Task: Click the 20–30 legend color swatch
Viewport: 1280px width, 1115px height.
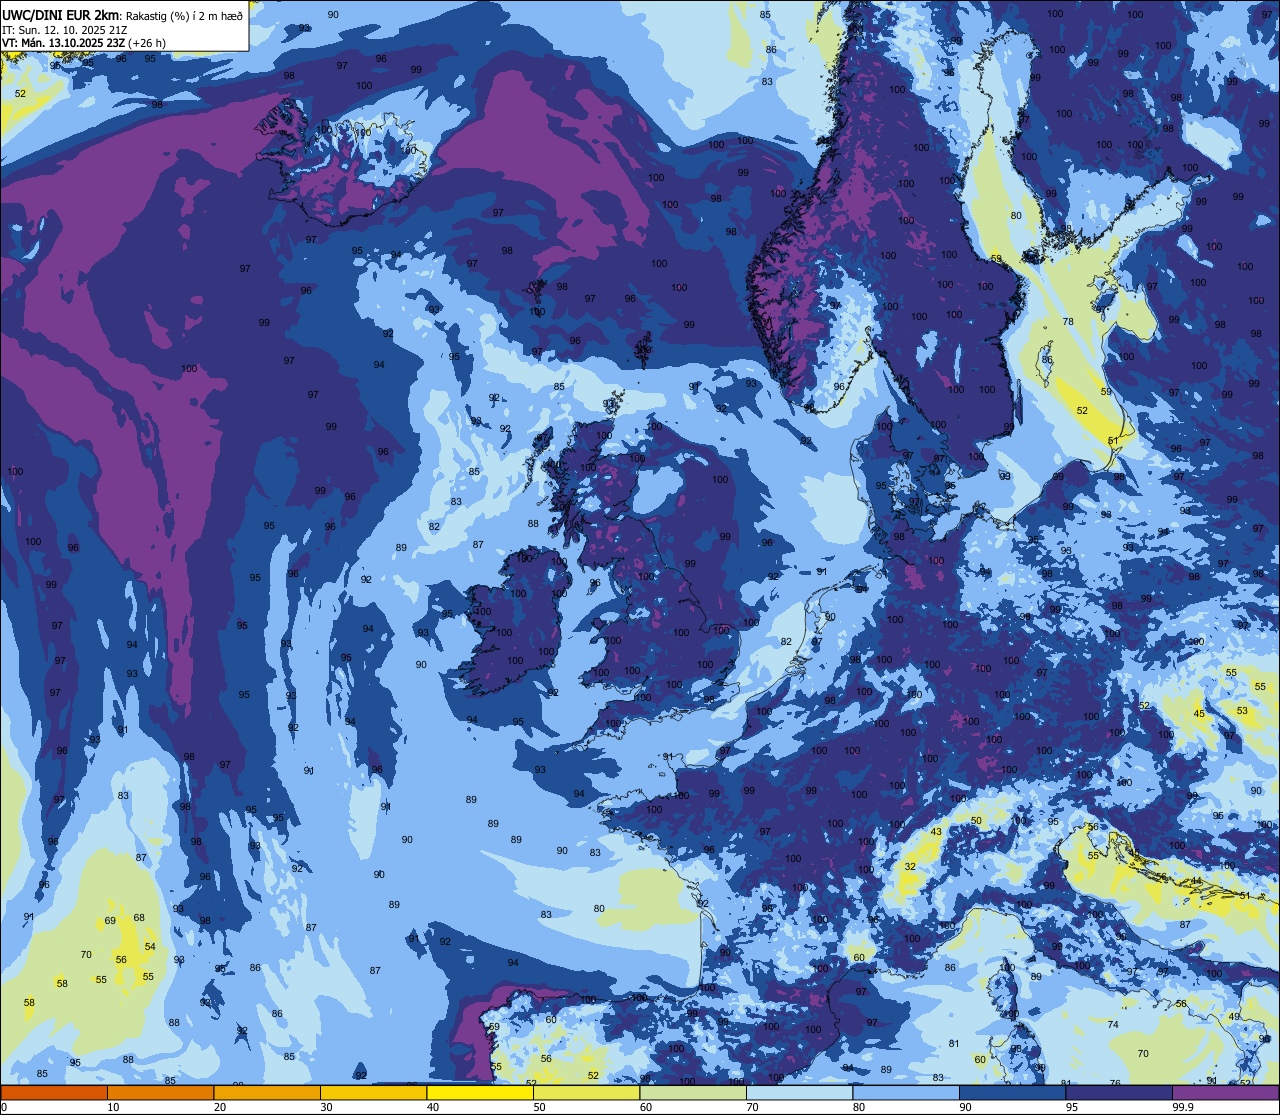Action: point(267,1093)
